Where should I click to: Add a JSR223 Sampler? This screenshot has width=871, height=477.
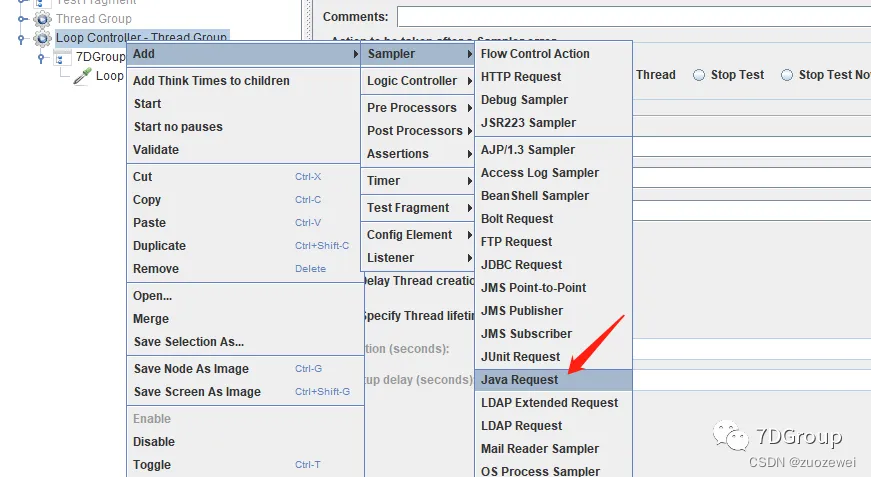(554, 123)
